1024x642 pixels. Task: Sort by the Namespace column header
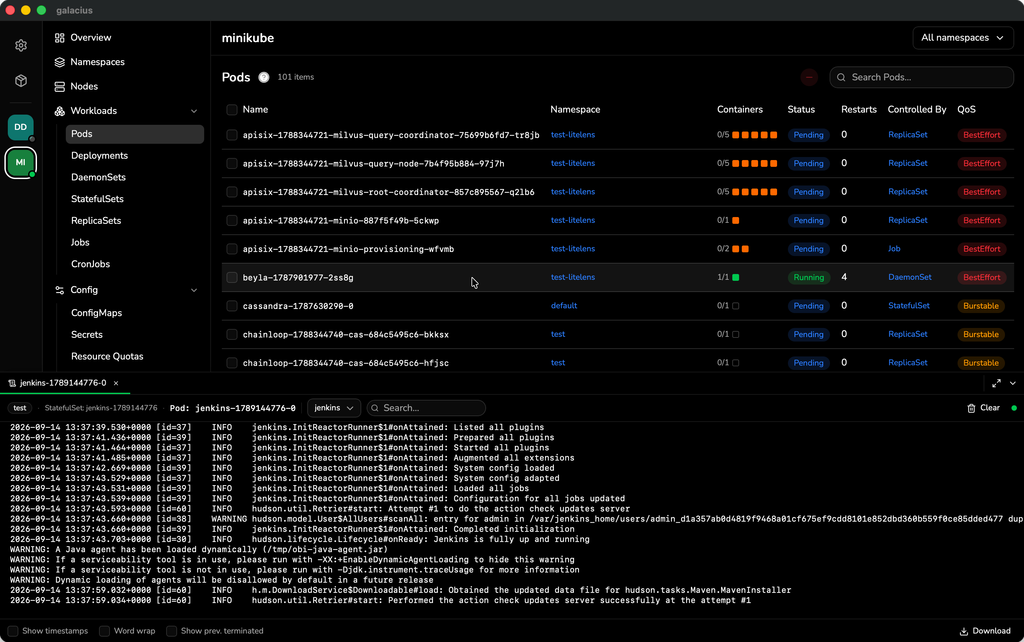575,110
